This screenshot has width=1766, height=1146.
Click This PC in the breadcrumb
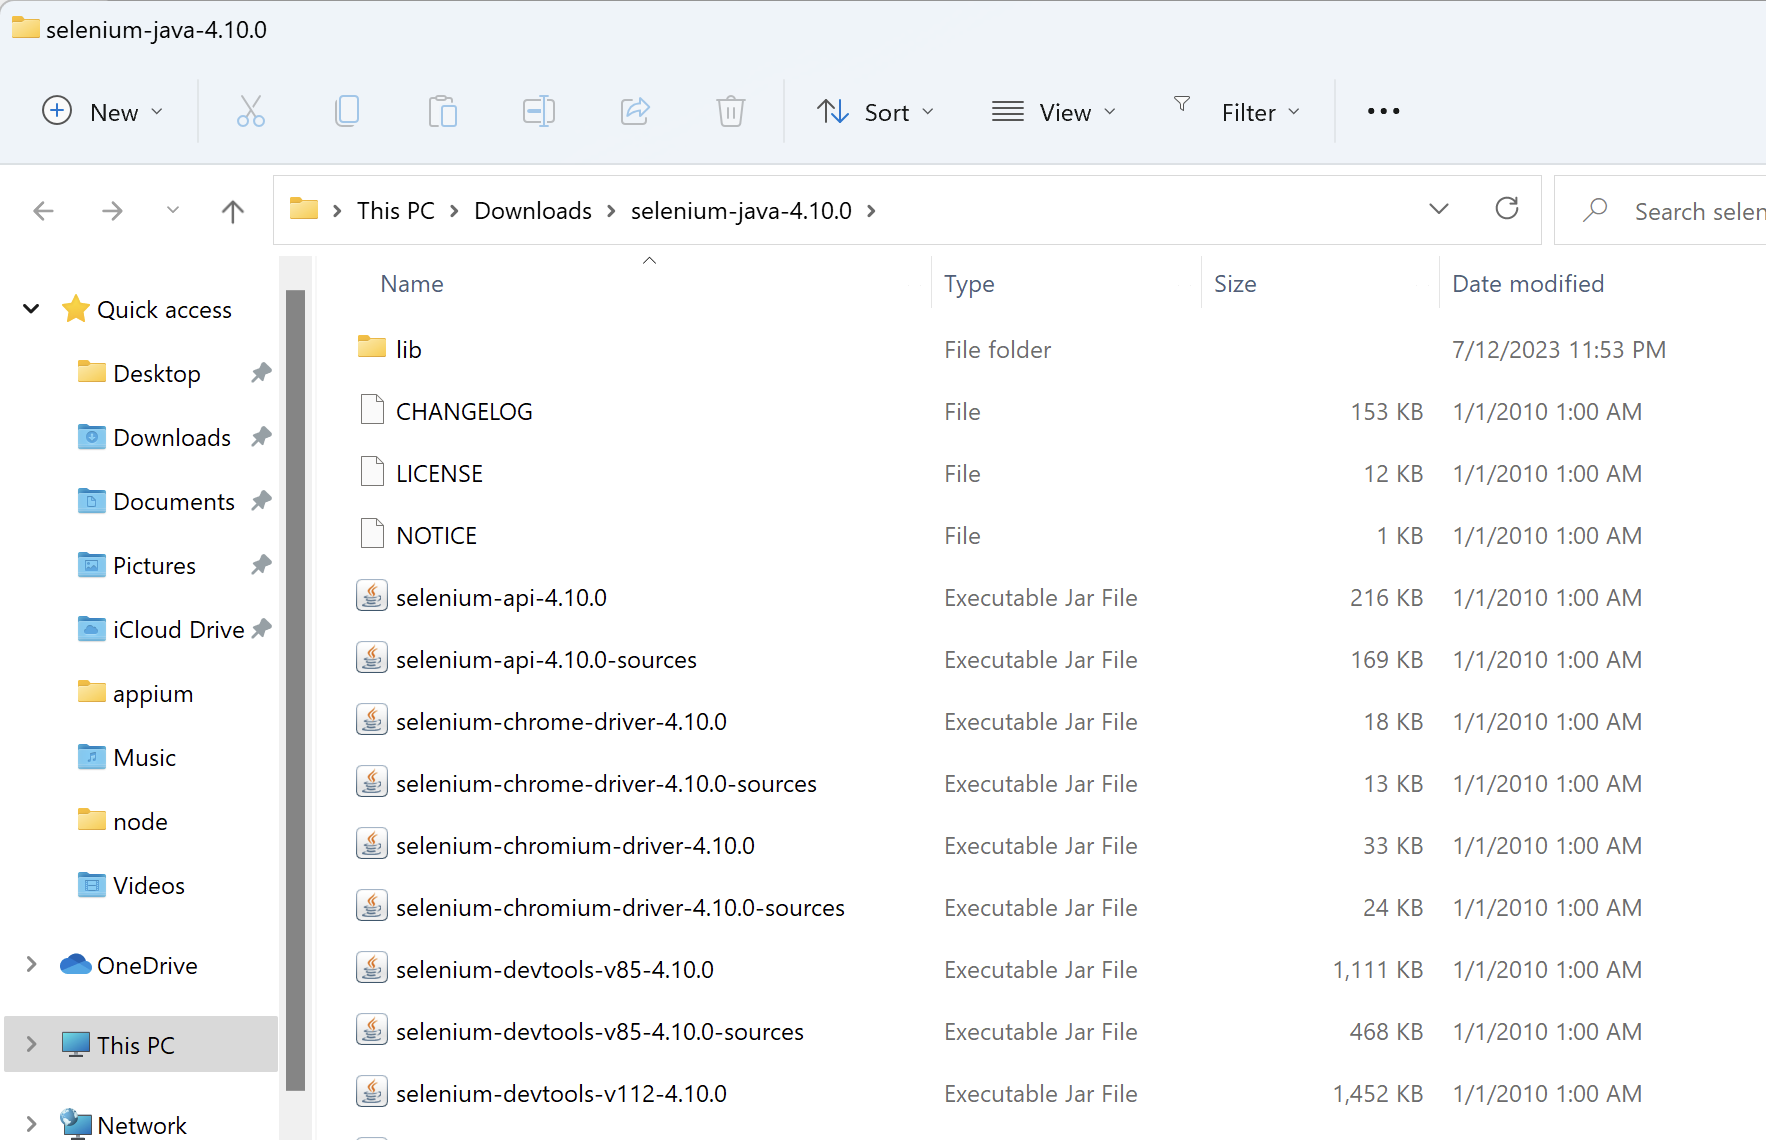396,211
